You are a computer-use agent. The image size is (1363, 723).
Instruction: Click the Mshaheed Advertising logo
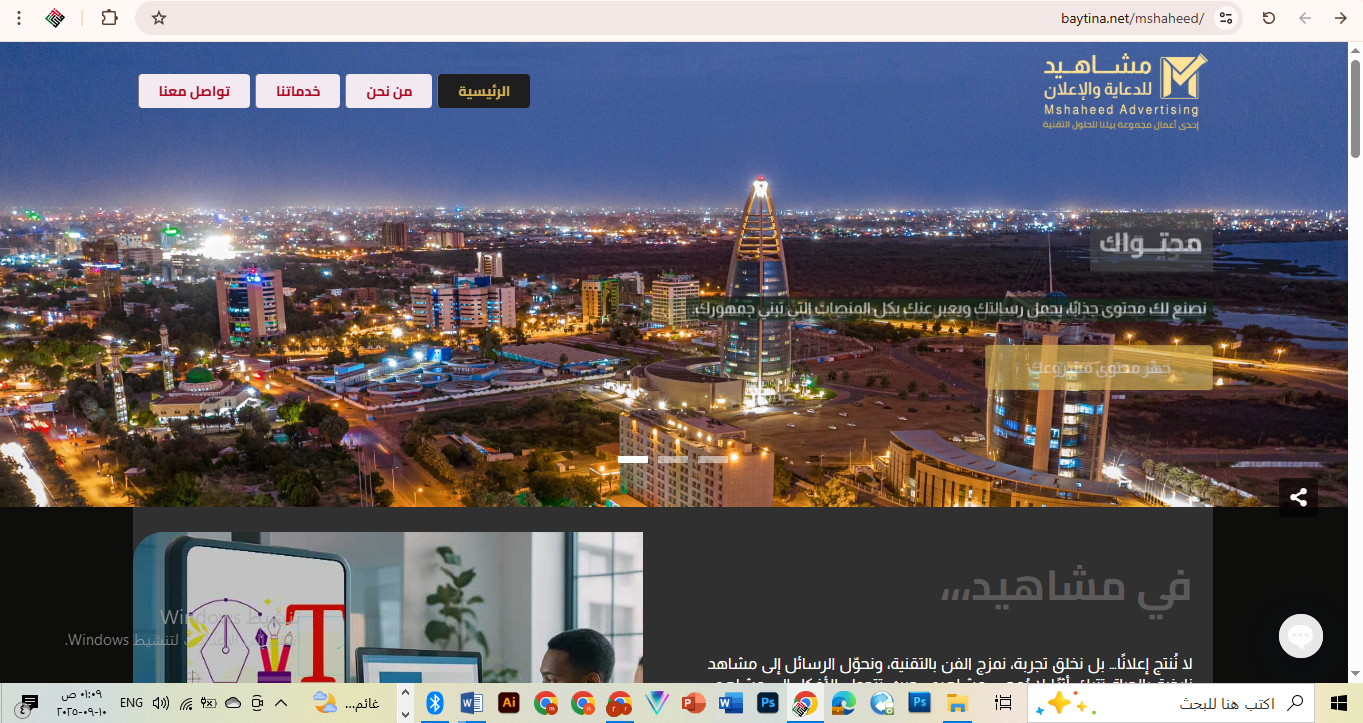(1124, 92)
